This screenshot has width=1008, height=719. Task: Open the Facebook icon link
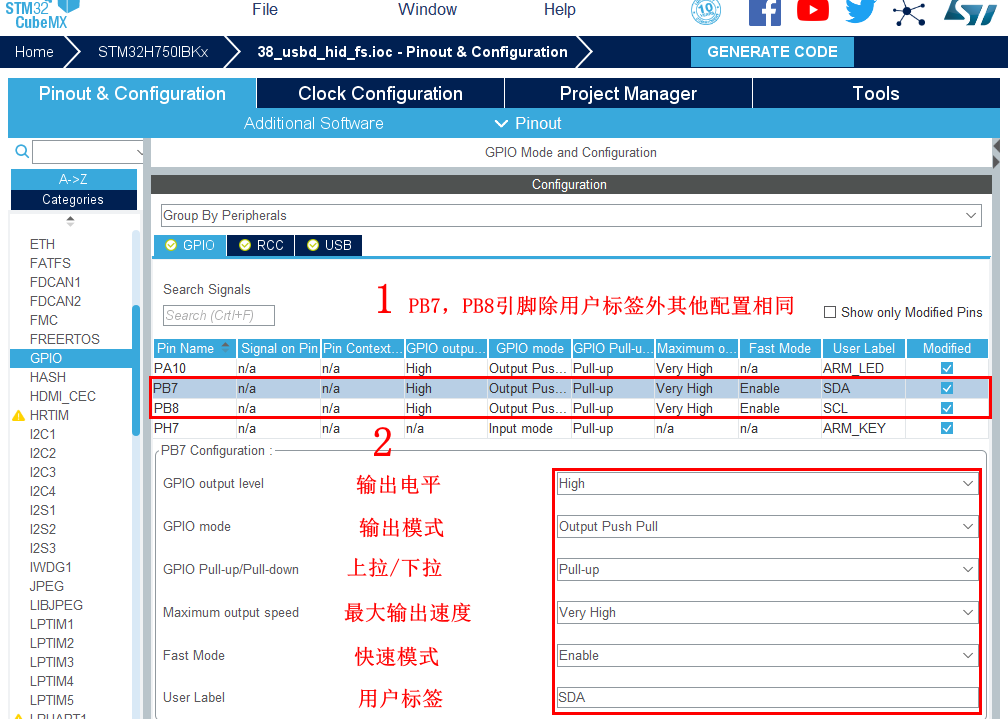pyautogui.click(x=765, y=11)
